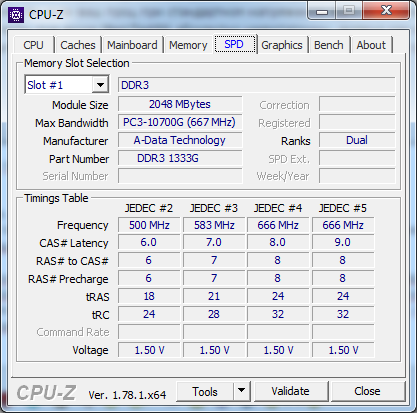417x413 pixels.
Task: Click the Manufacturer A-Data Technology field
Action: (x=180, y=140)
